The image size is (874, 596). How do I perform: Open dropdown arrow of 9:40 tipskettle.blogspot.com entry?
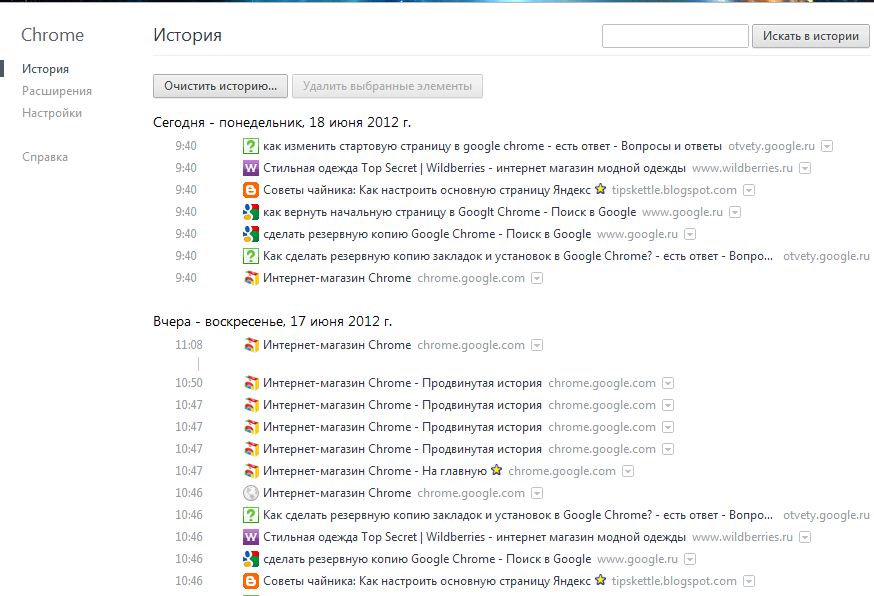pyautogui.click(x=749, y=190)
